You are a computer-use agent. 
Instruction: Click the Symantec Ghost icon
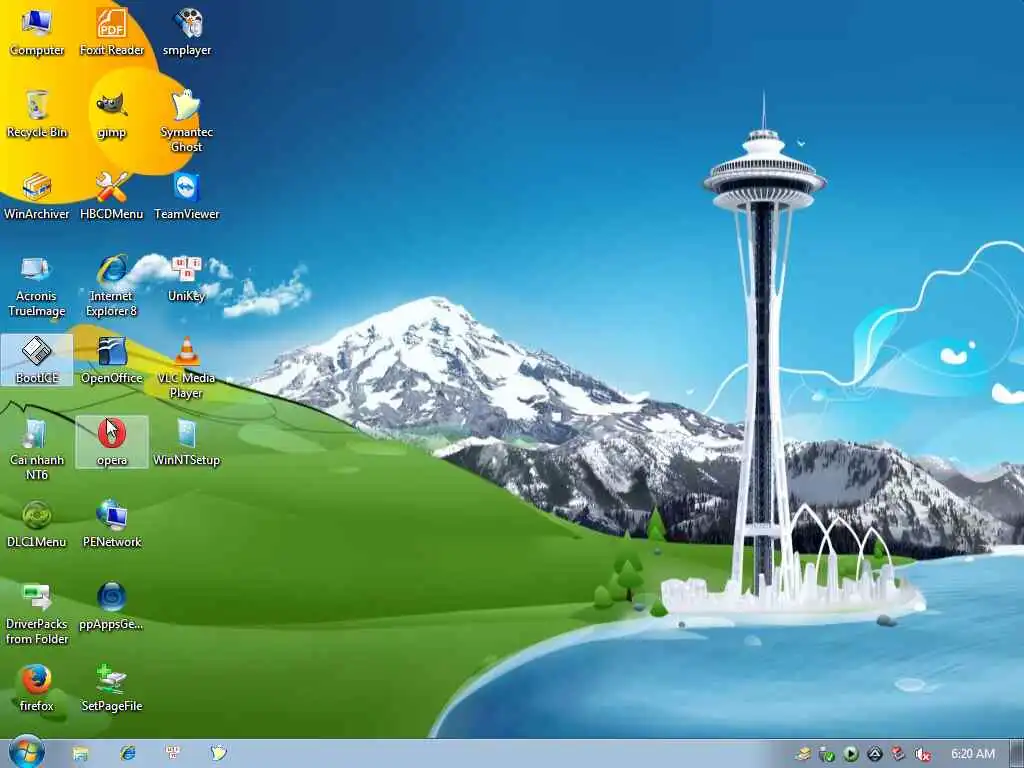click(x=187, y=121)
